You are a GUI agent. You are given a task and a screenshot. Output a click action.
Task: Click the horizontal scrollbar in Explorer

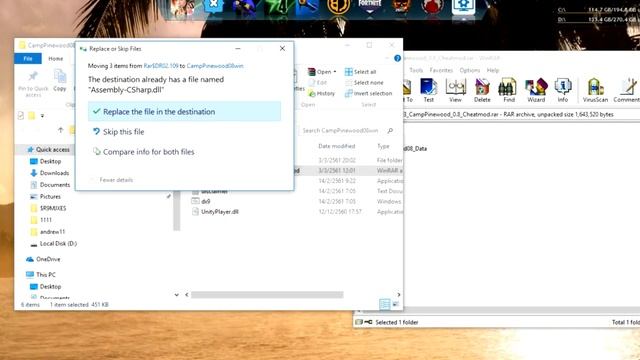coord(267,295)
